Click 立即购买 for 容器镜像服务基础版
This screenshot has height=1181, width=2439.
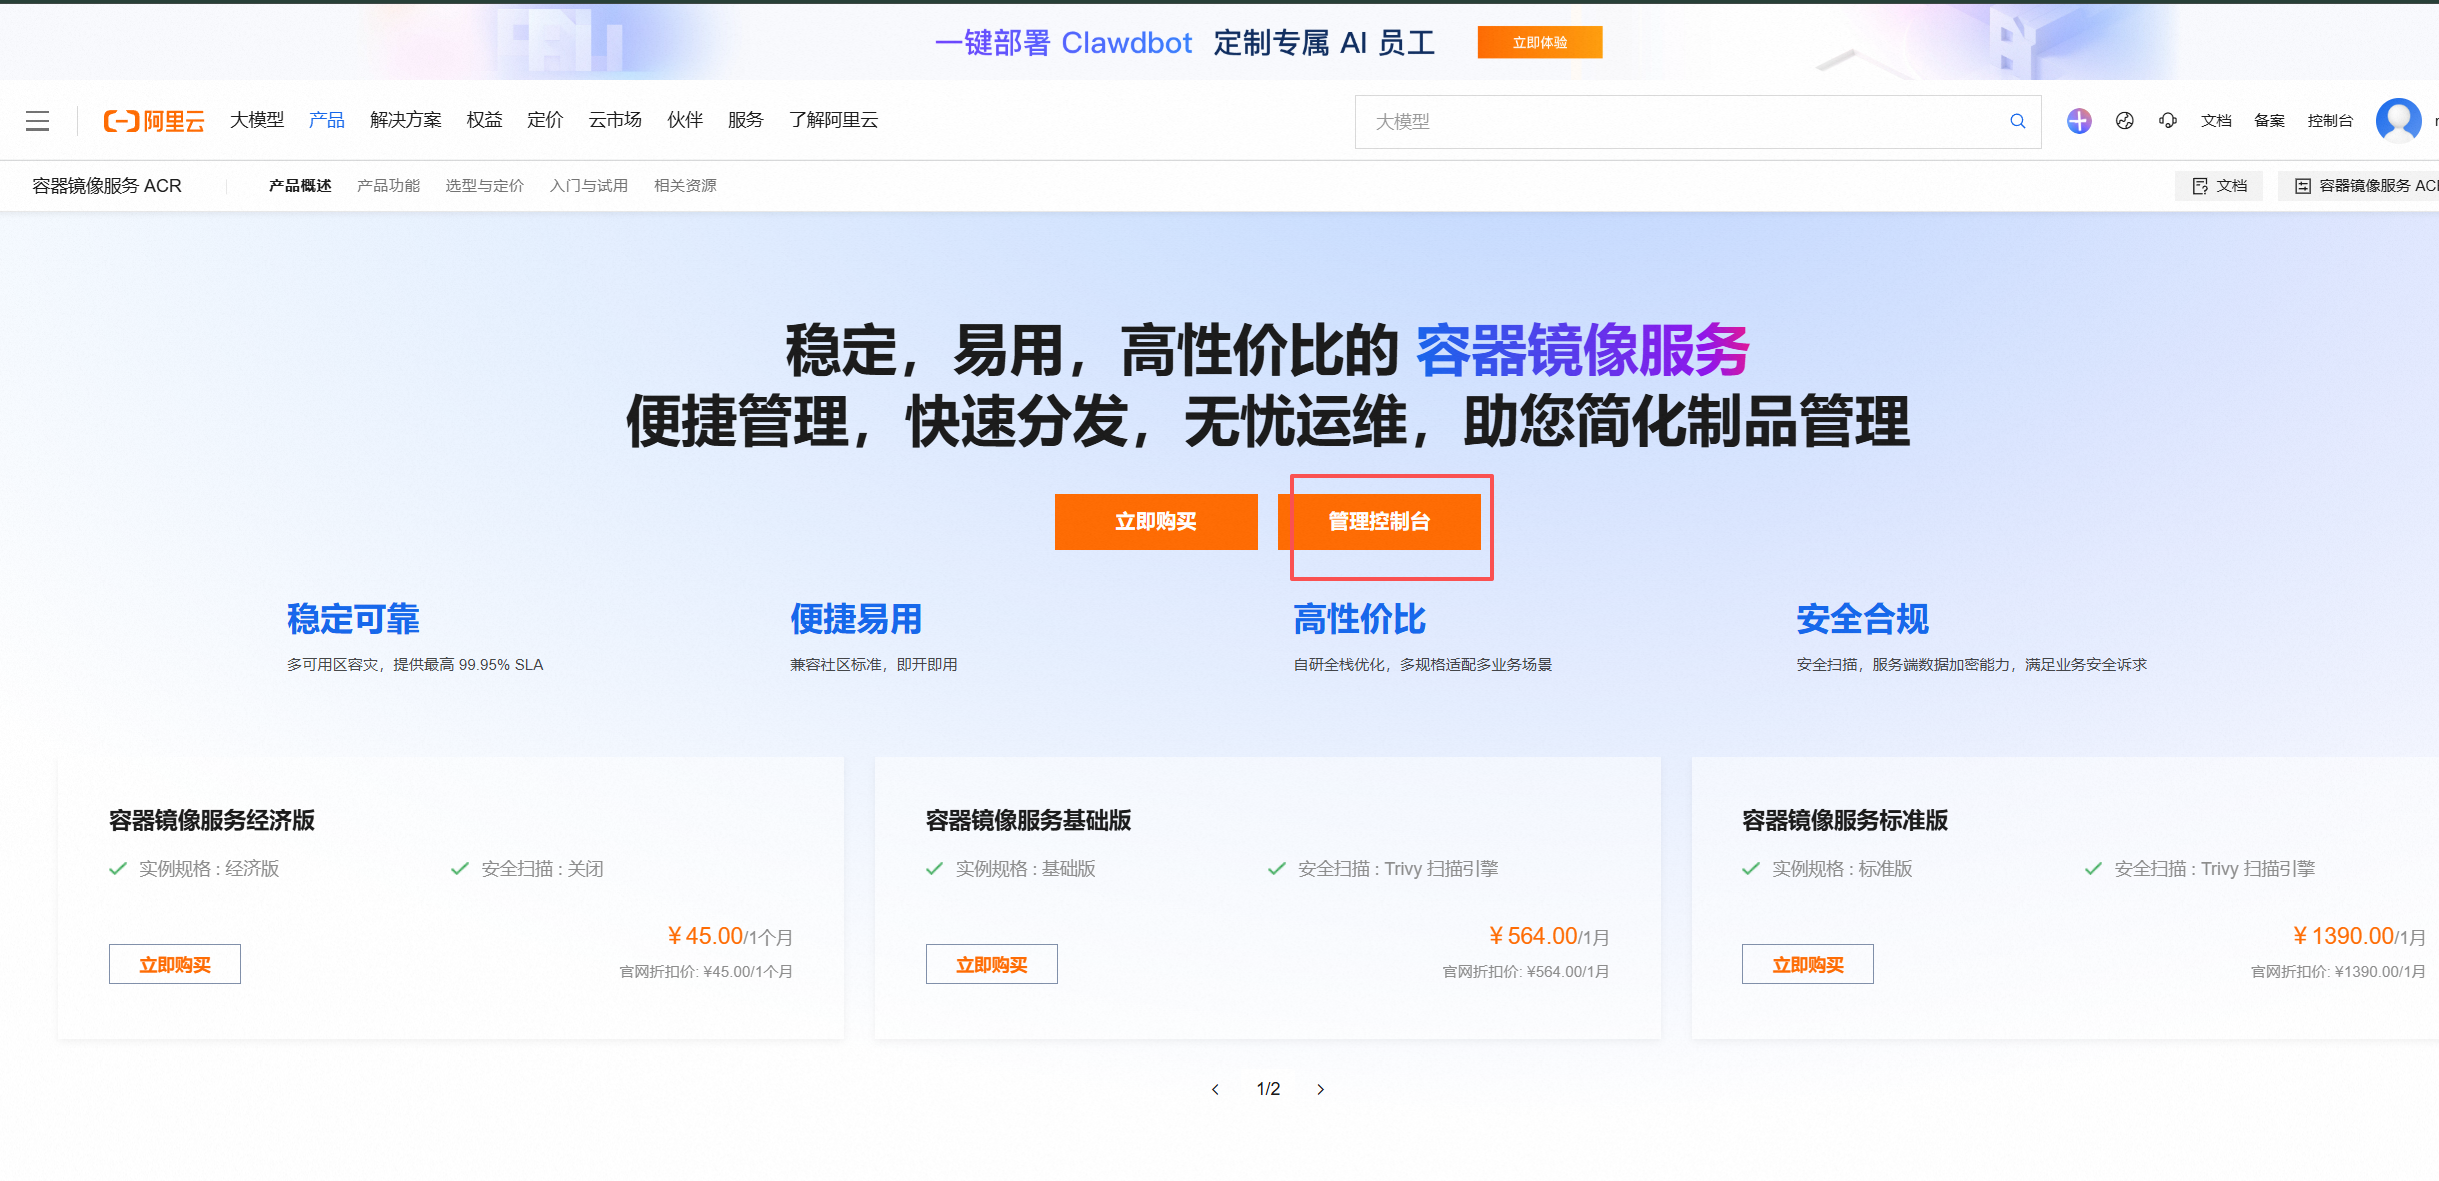click(x=991, y=964)
